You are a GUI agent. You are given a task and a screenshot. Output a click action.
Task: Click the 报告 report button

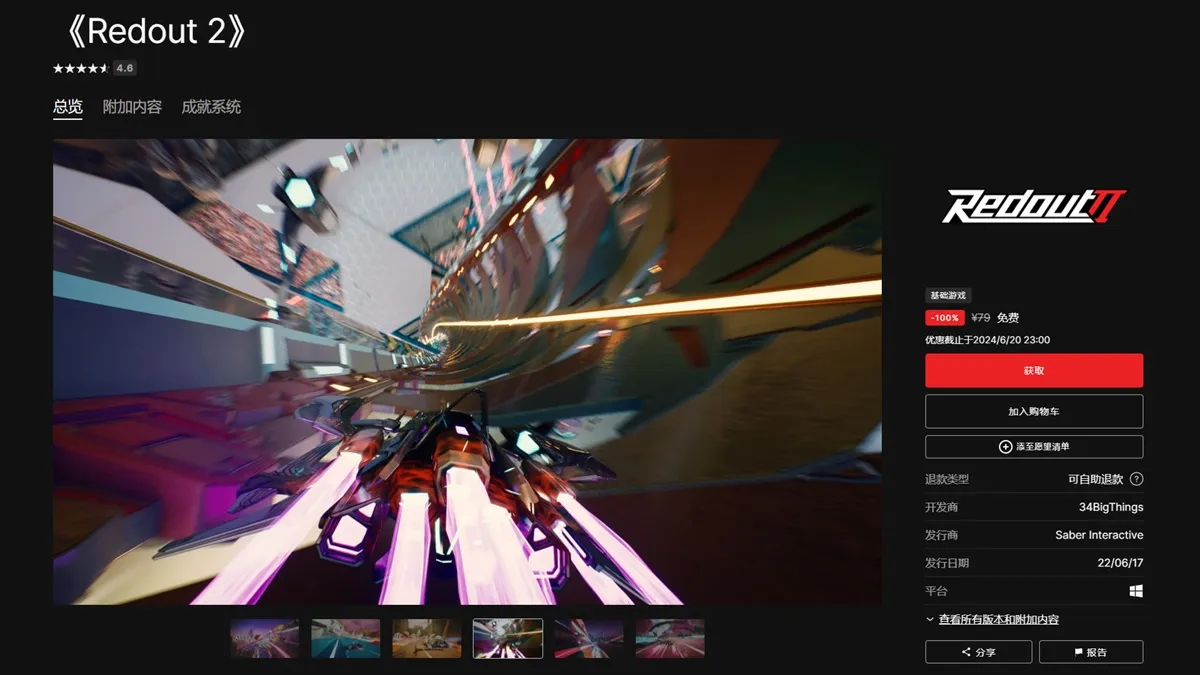click(x=1091, y=652)
